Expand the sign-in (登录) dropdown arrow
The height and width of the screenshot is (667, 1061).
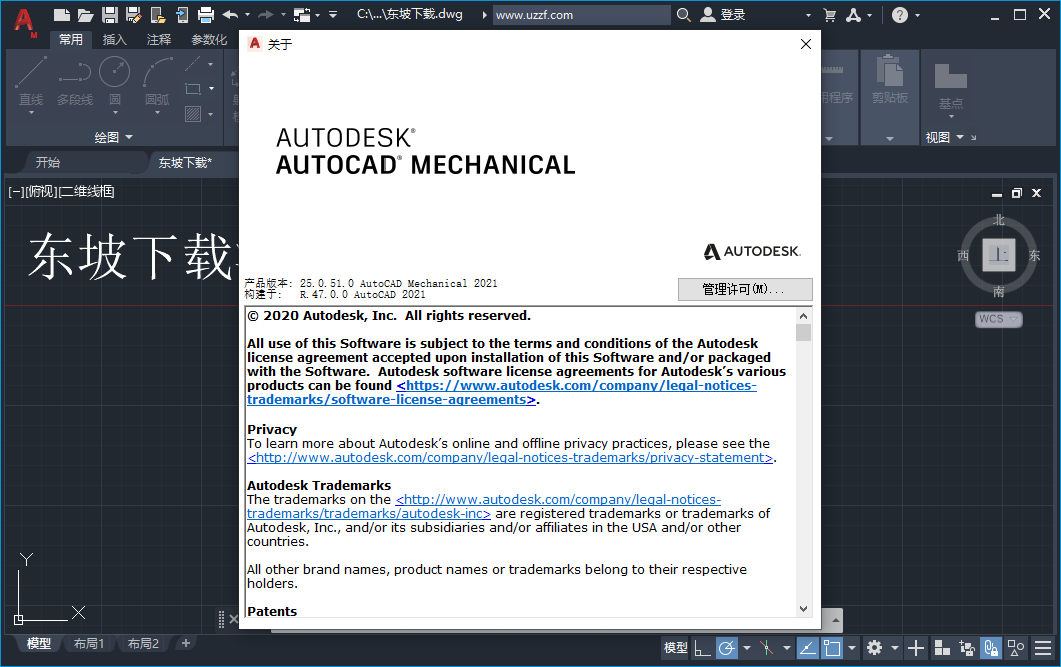tap(808, 15)
